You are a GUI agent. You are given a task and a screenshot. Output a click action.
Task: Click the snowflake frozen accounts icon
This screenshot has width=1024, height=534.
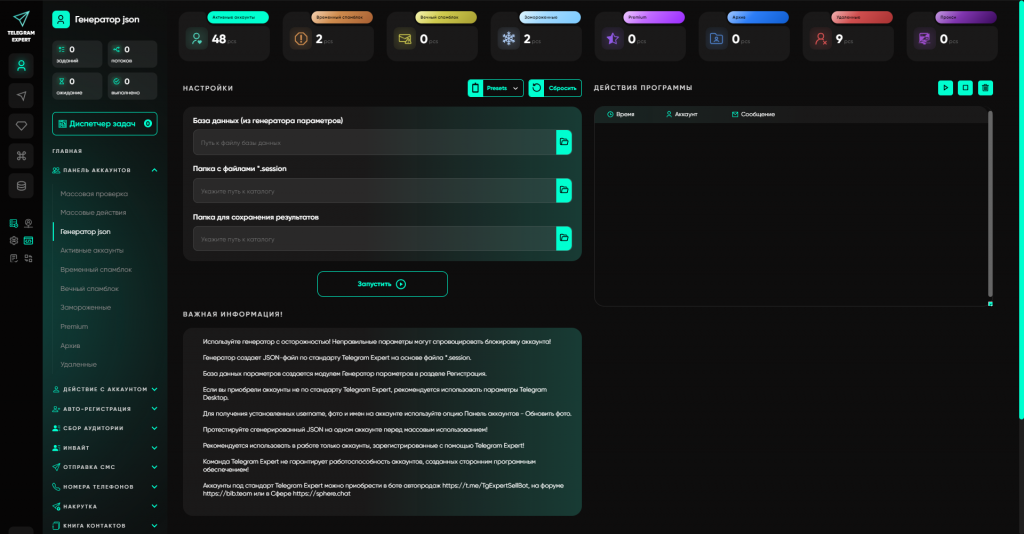pyautogui.click(x=508, y=39)
